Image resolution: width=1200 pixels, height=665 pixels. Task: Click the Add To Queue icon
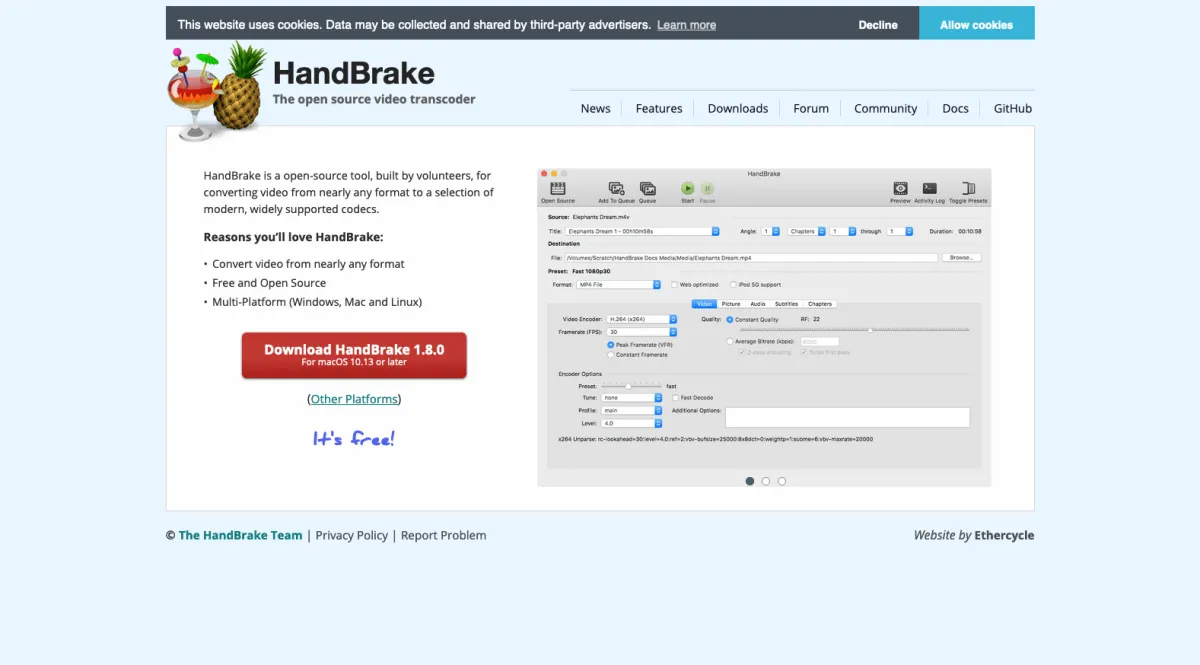pos(616,188)
